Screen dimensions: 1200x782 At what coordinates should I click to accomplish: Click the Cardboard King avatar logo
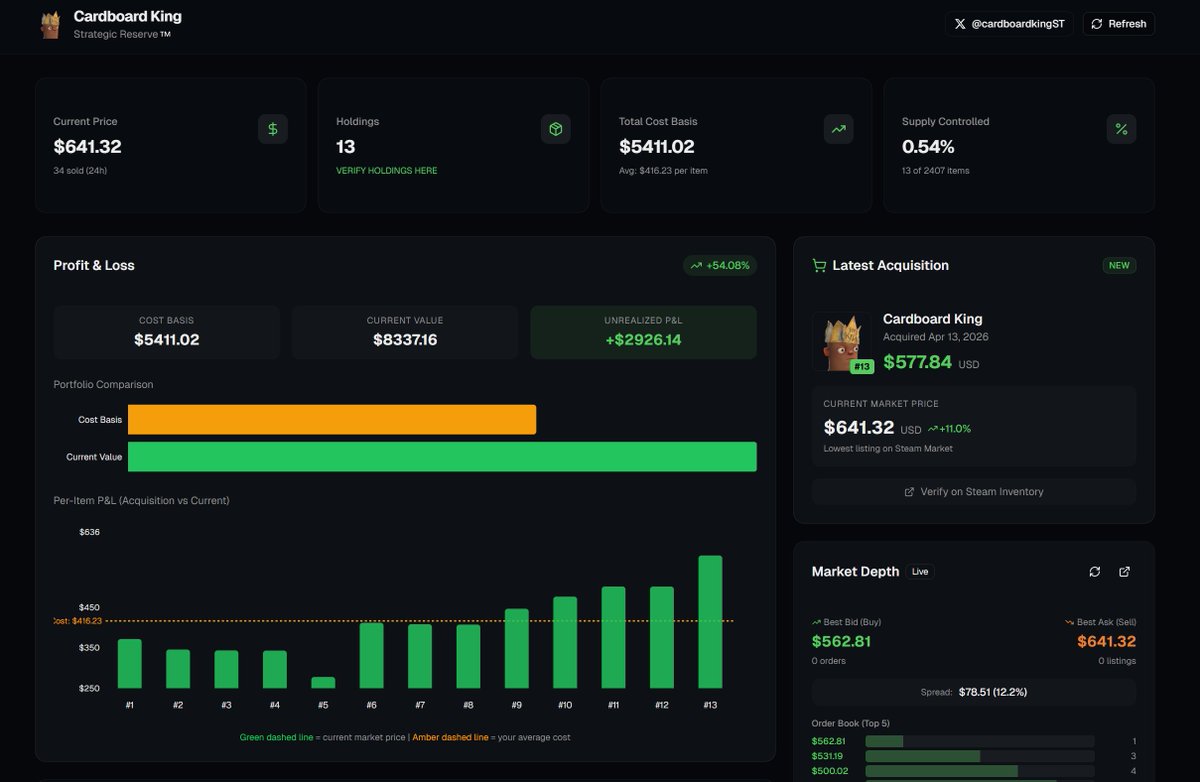point(50,25)
